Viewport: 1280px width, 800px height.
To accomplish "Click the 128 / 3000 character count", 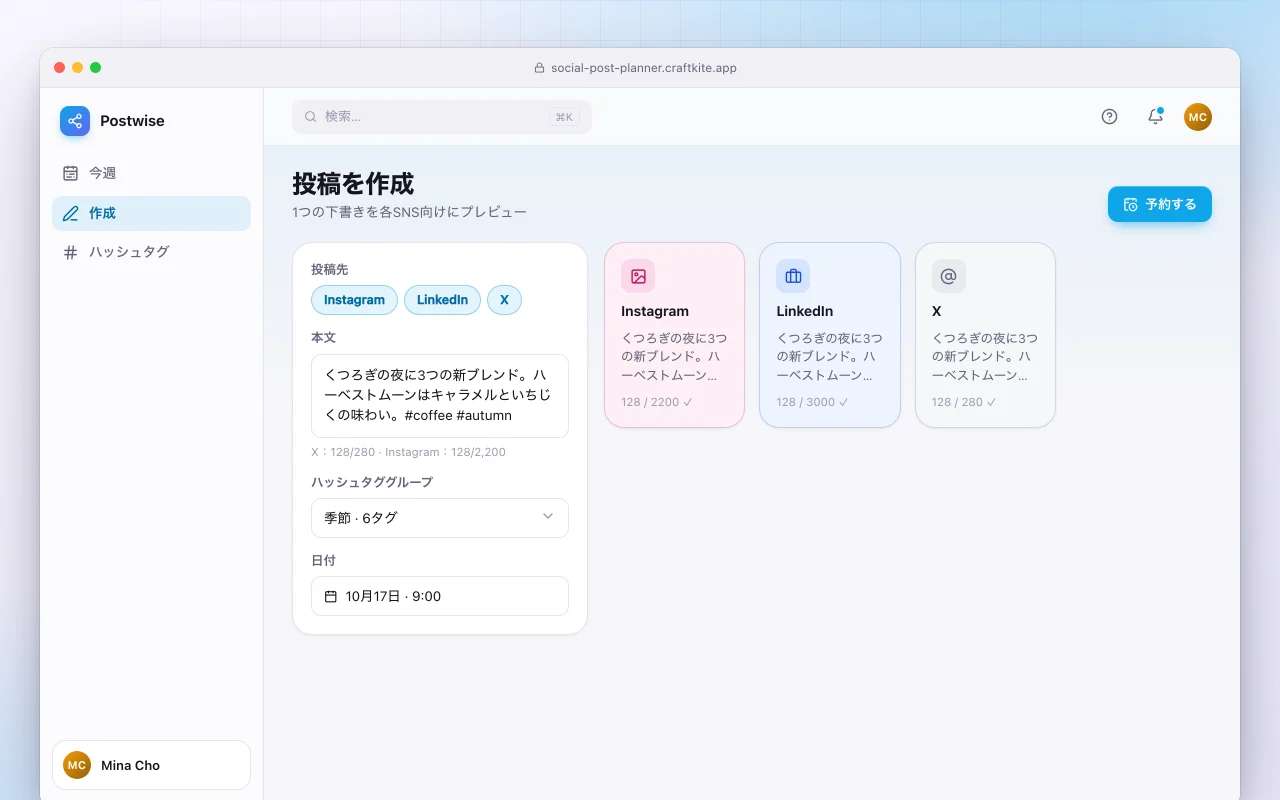I will point(813,402).
